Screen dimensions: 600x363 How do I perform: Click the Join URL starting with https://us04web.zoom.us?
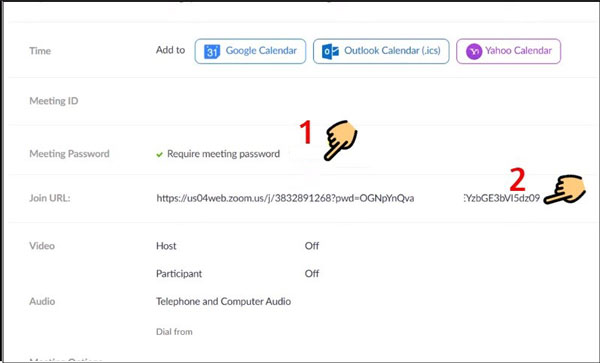285,198
